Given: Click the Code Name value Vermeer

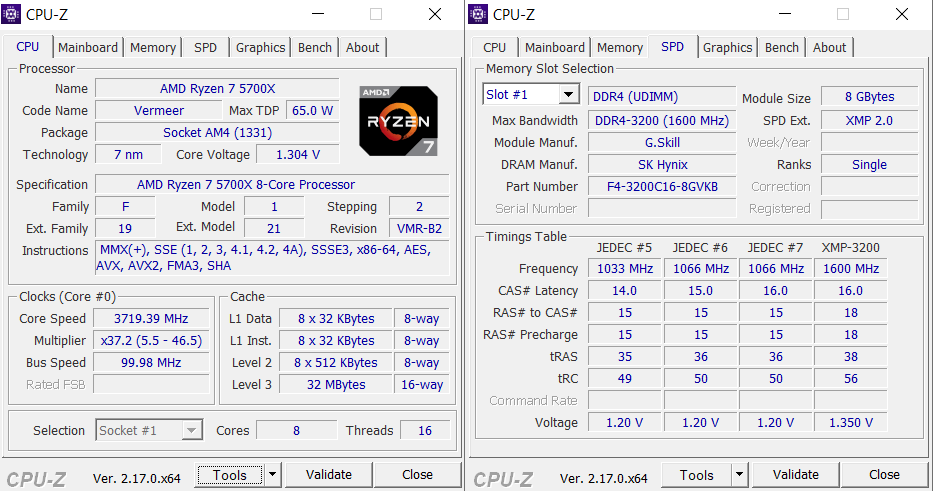Looking at the screenshot, I should 159,111.
